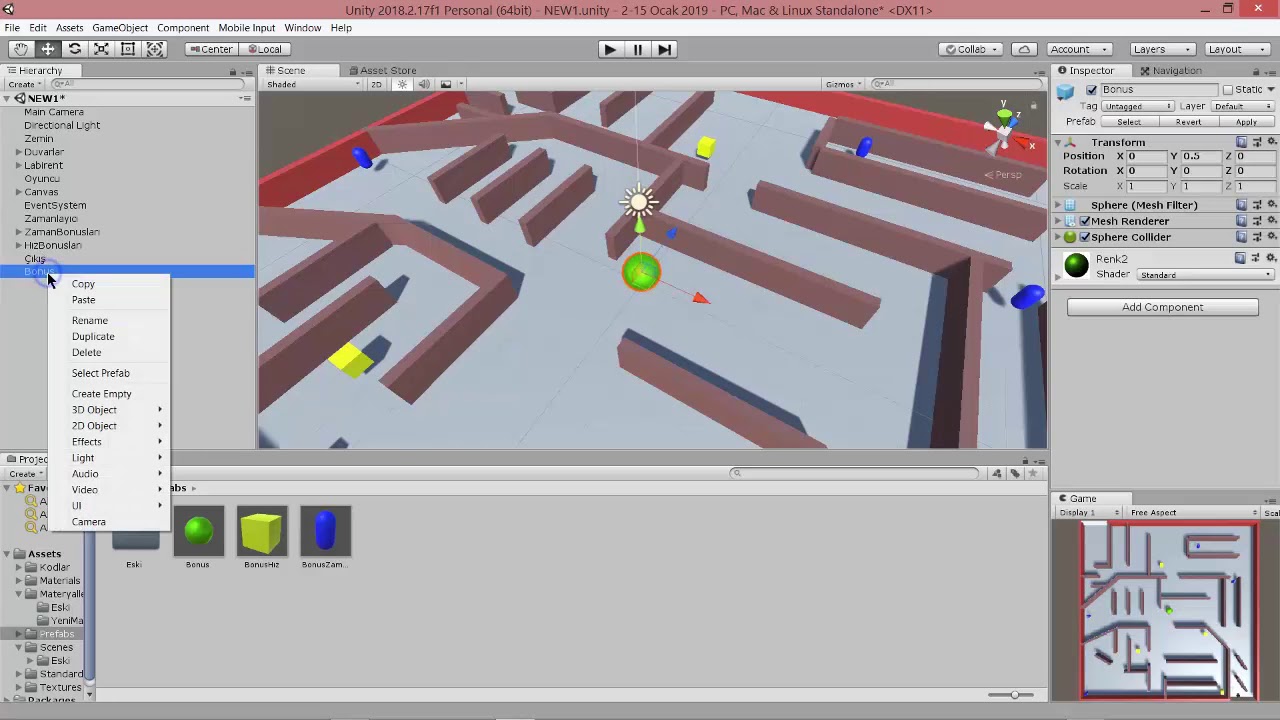Image resolution: width=1280 pixels, height=720 pixels.
Task: Click the Renk2 material preview sphere
Action: (x=1076, y=265)
